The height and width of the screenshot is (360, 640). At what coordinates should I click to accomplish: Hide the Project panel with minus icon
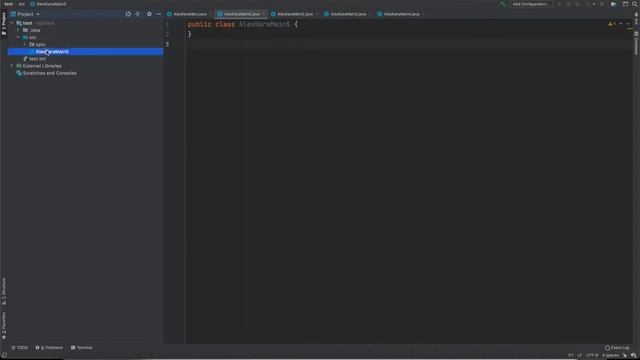tap(158, 14)
